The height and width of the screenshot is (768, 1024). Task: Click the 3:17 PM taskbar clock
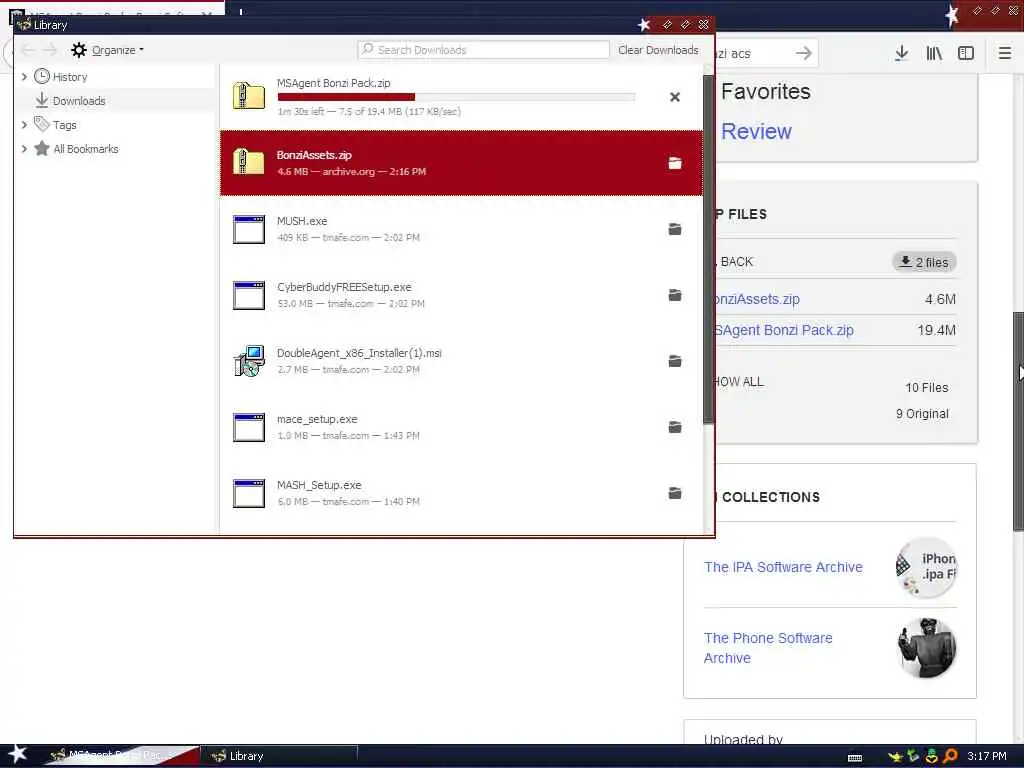pyautogui.click(x=987, y=756)
